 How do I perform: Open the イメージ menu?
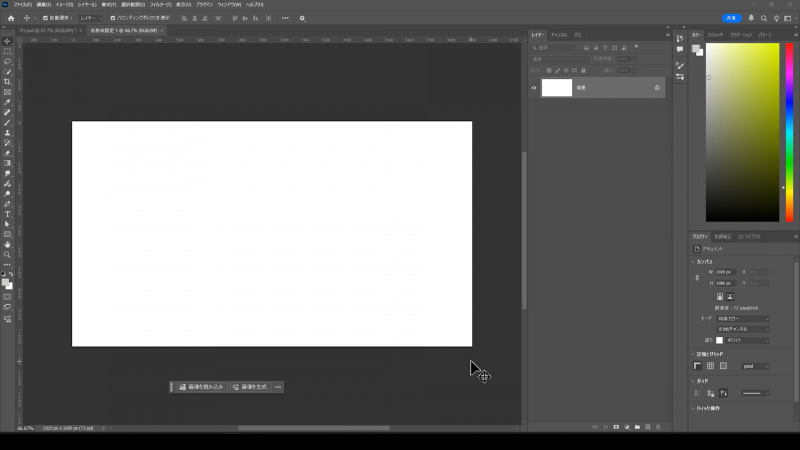click(64, 5)
